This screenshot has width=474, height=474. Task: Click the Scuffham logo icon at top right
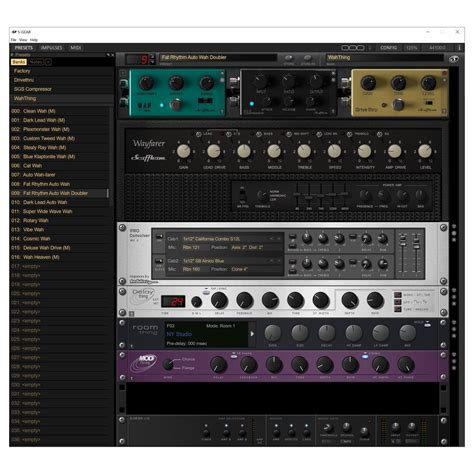tap(453, 59)
